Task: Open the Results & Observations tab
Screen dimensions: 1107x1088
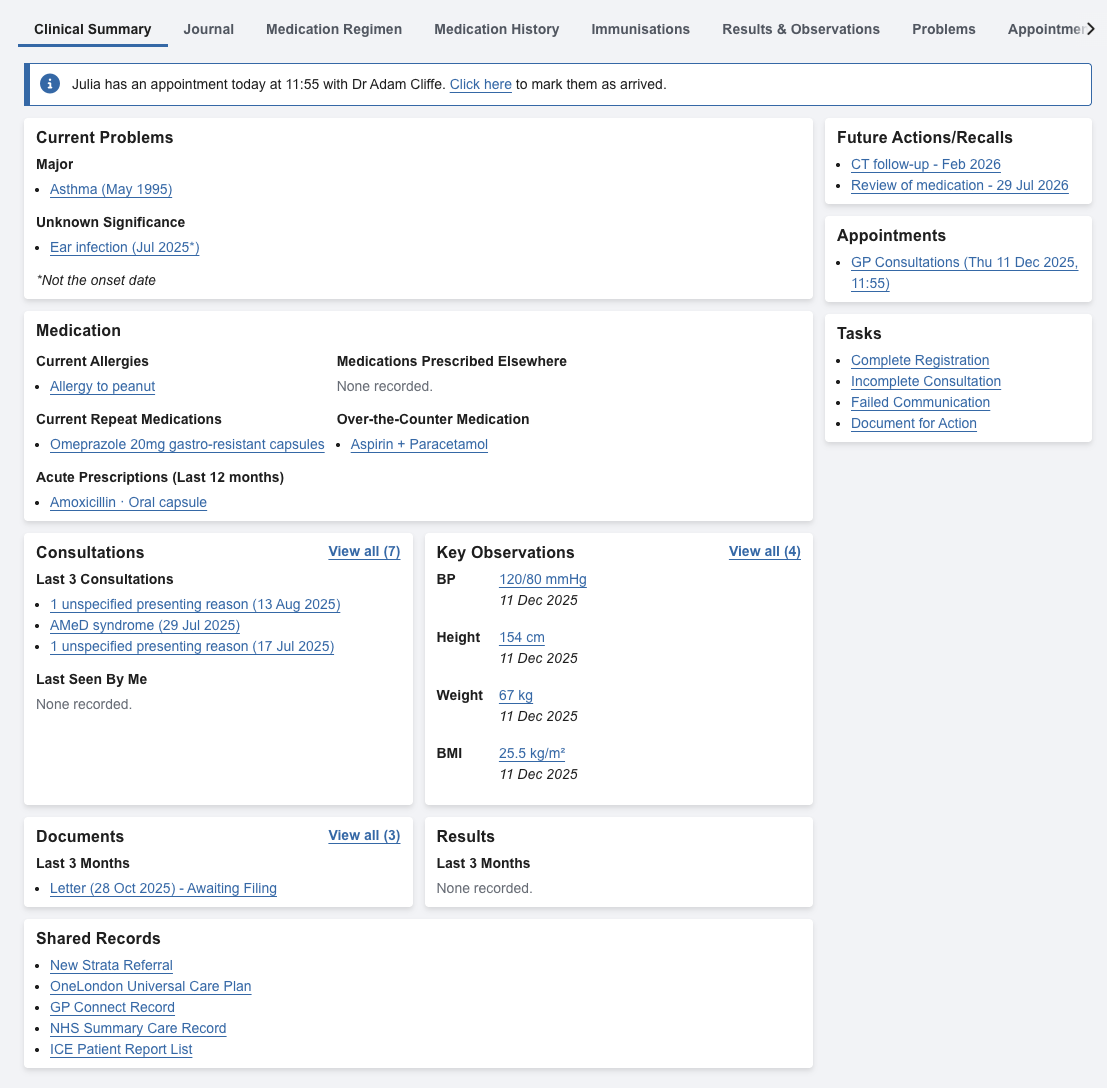Action: [801, 29]
